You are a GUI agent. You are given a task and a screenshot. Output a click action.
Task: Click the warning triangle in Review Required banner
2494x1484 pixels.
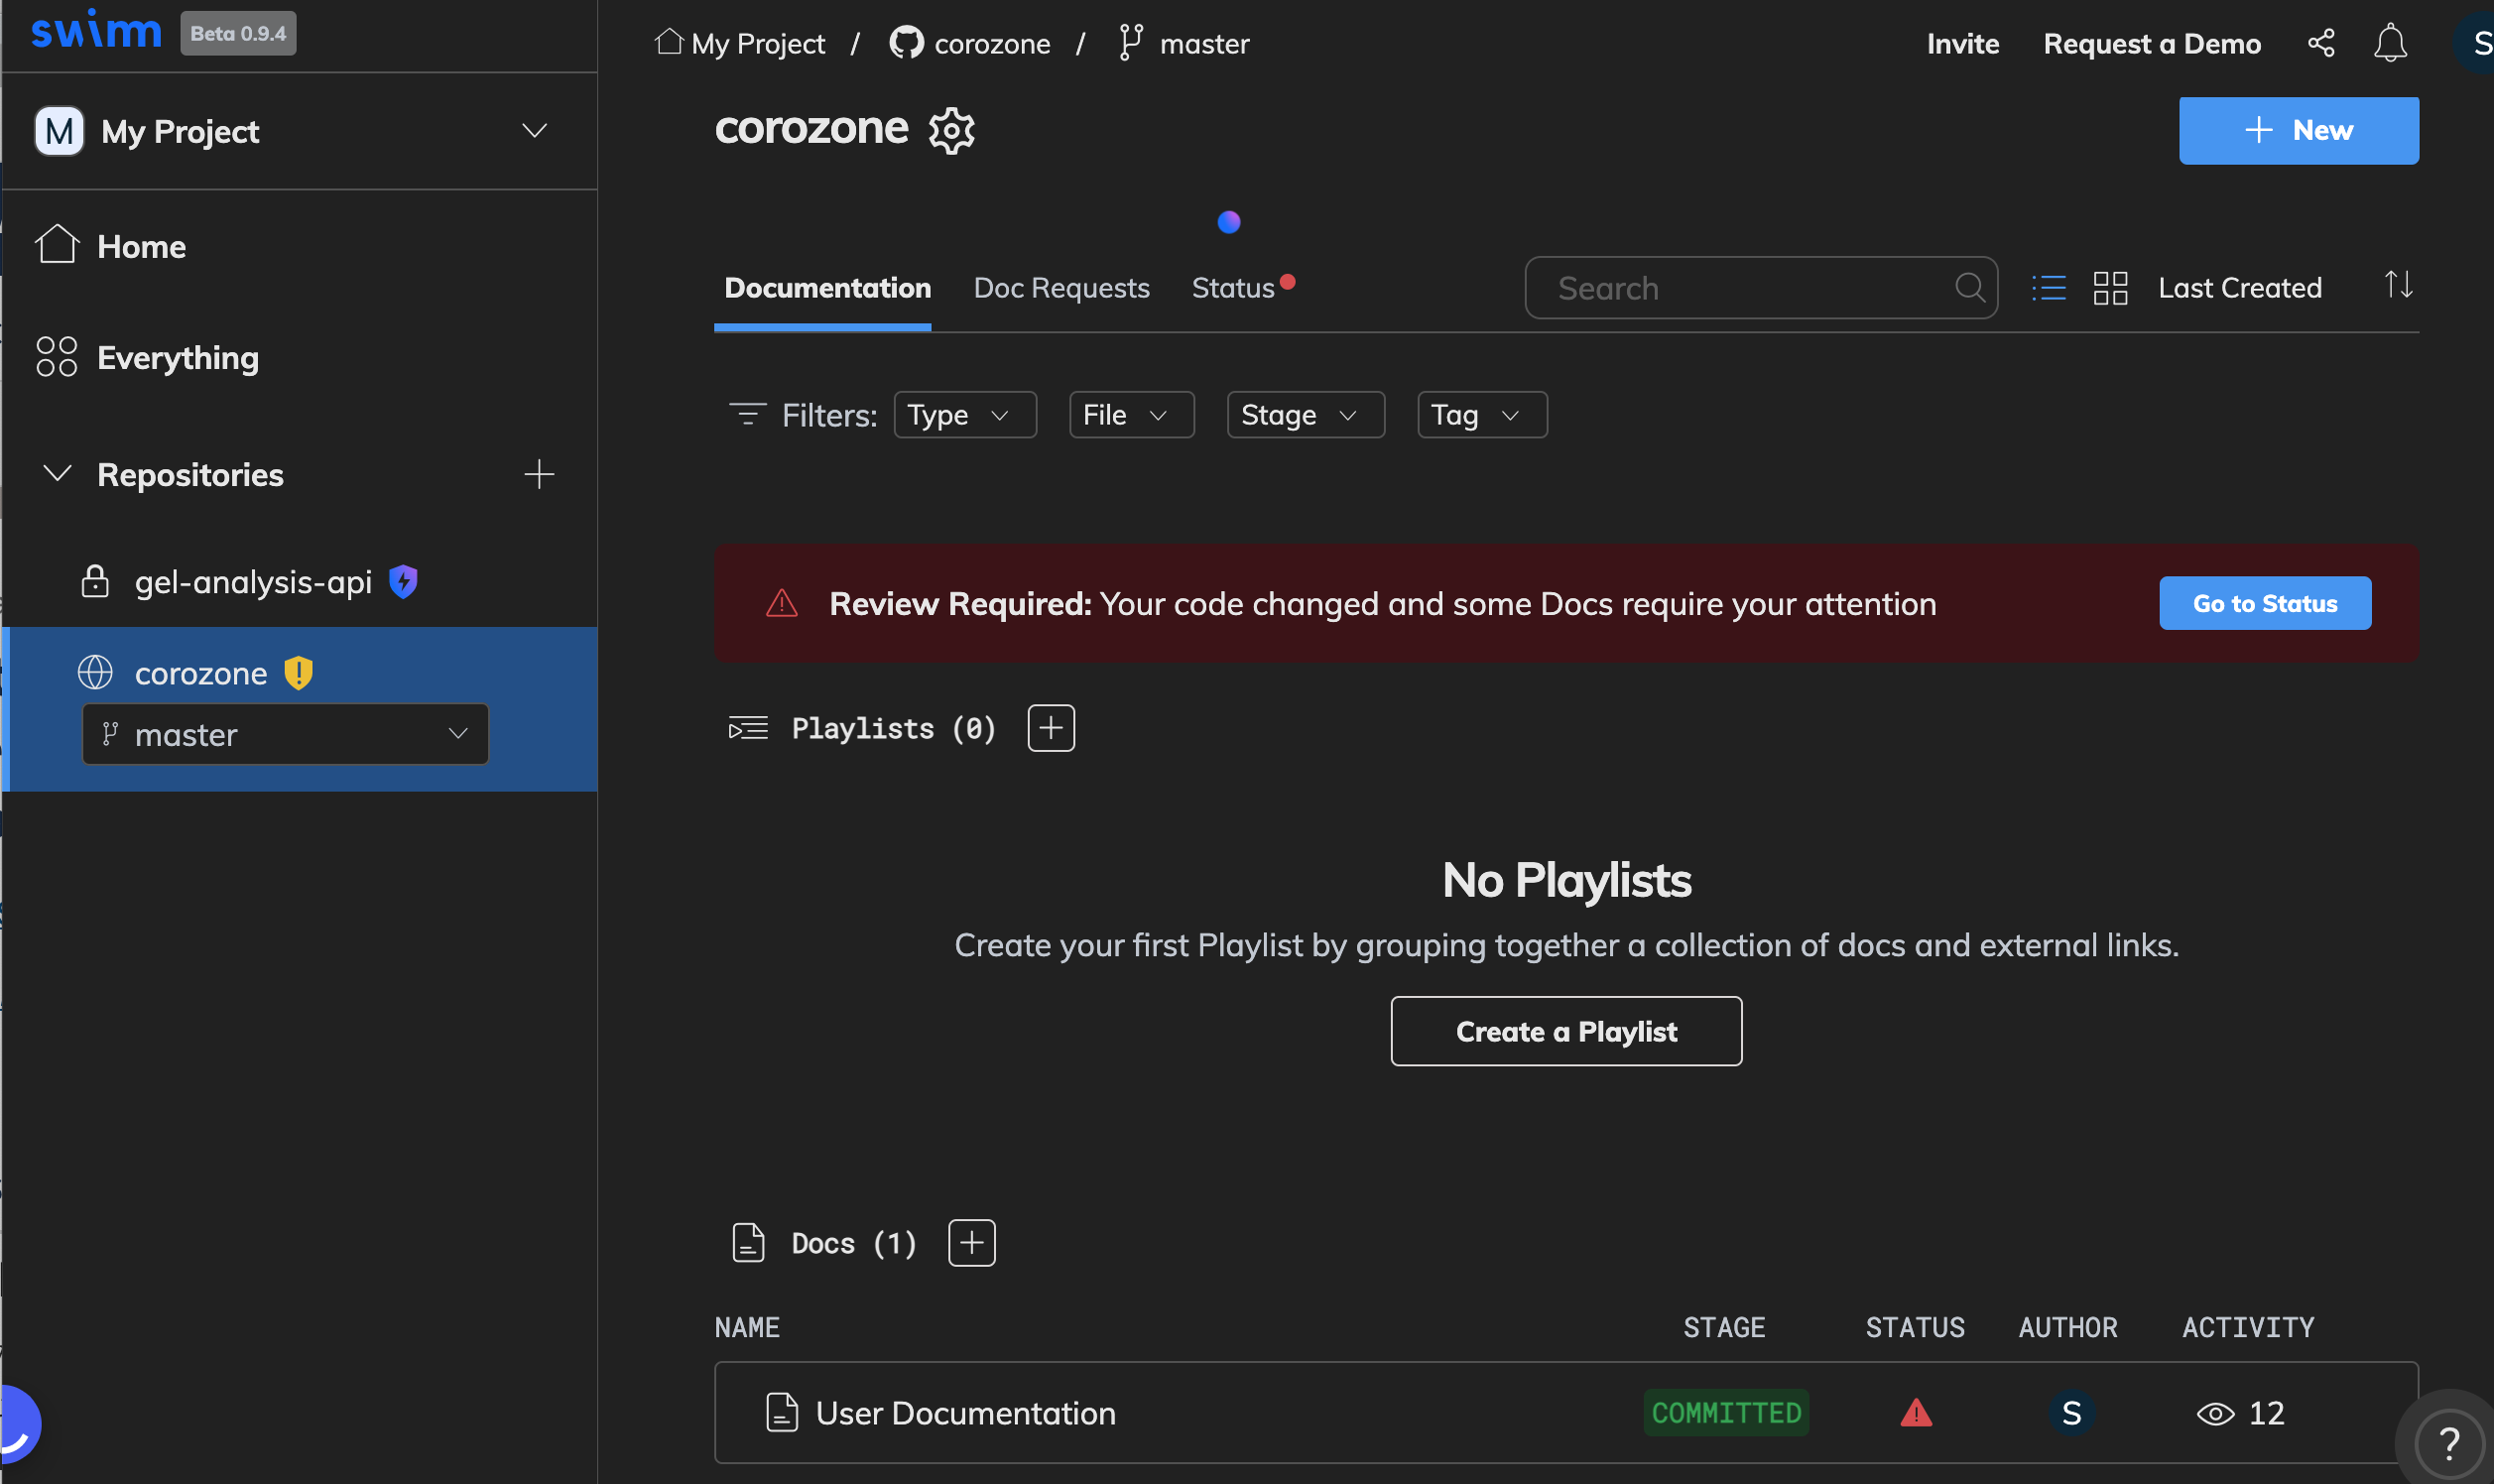pyautogui.click(x=781, y=603)
